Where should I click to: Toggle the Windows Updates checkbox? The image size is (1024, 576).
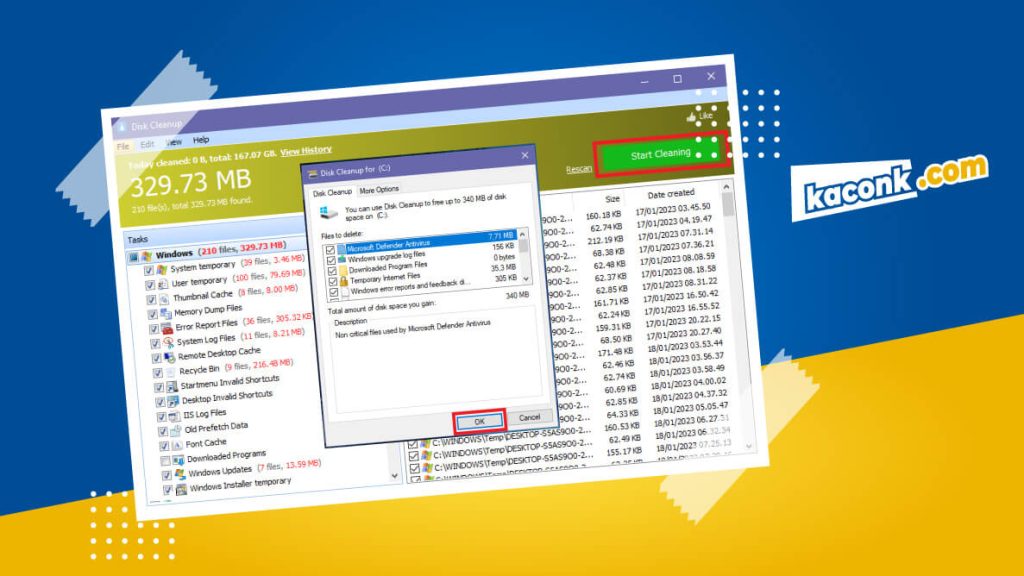pyautogui.click(x=167, y=475)
